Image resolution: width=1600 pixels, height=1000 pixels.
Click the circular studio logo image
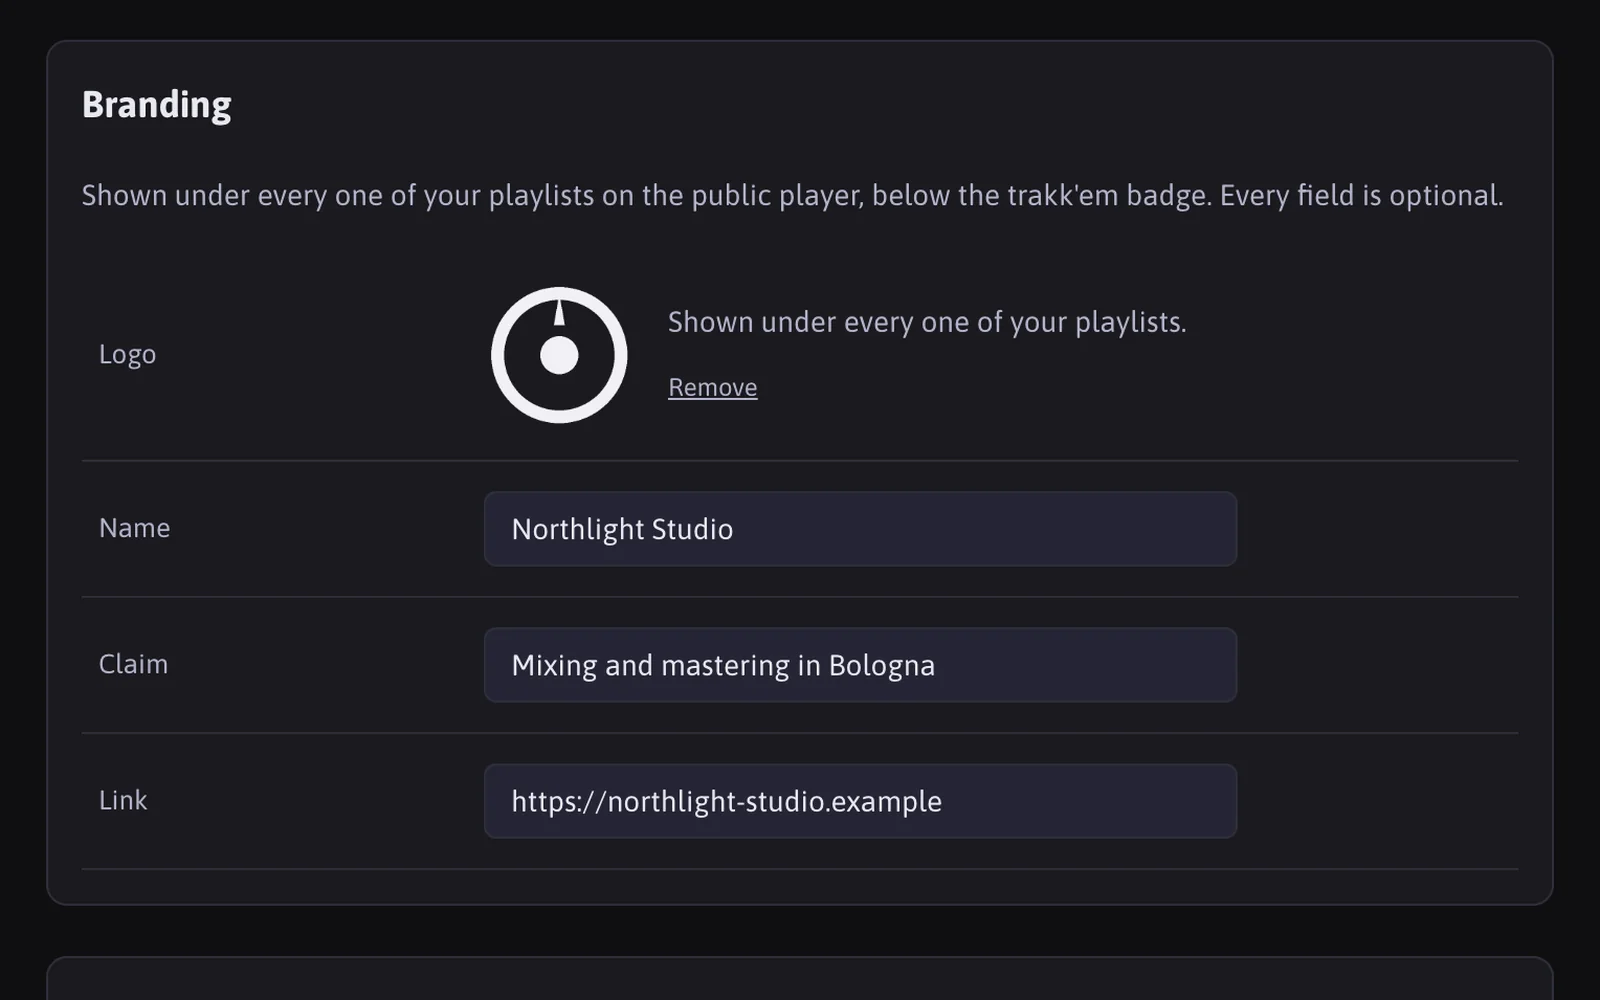click(x=559, y=355)
